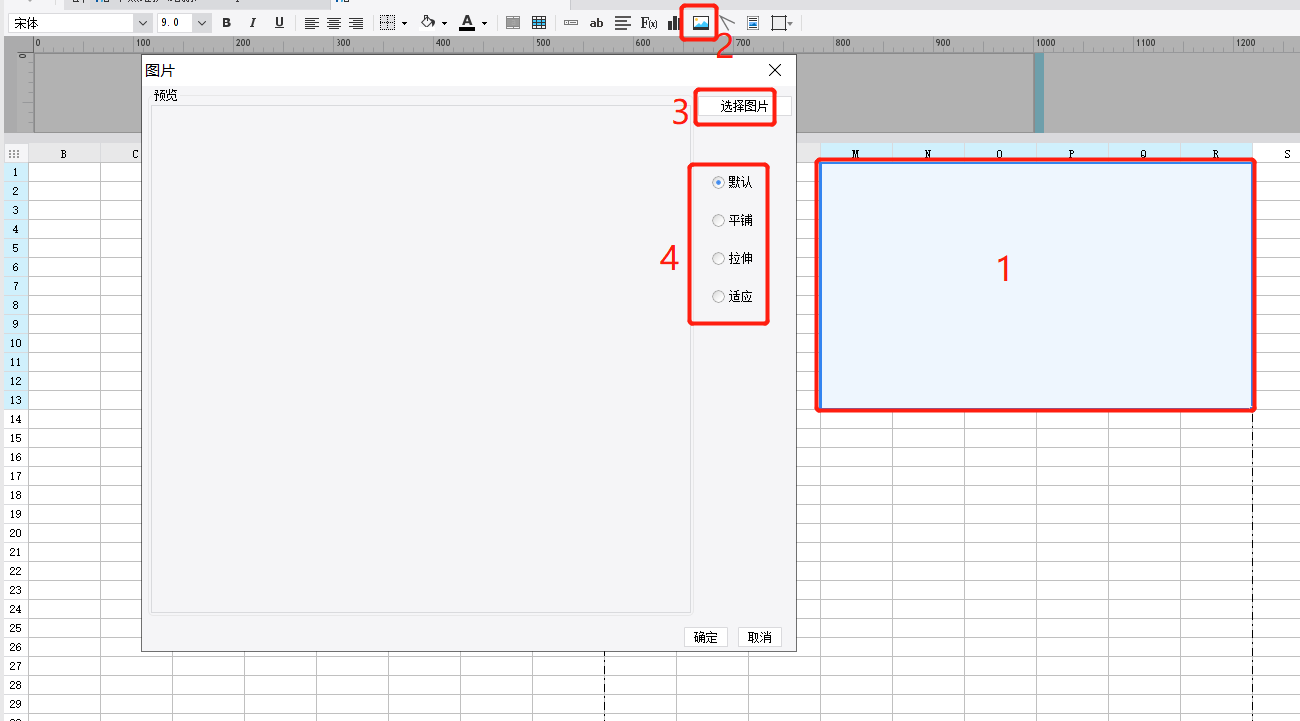Insert a plain text cell element
Viewport: 1300px width, 721px height.
click(571, 23)
